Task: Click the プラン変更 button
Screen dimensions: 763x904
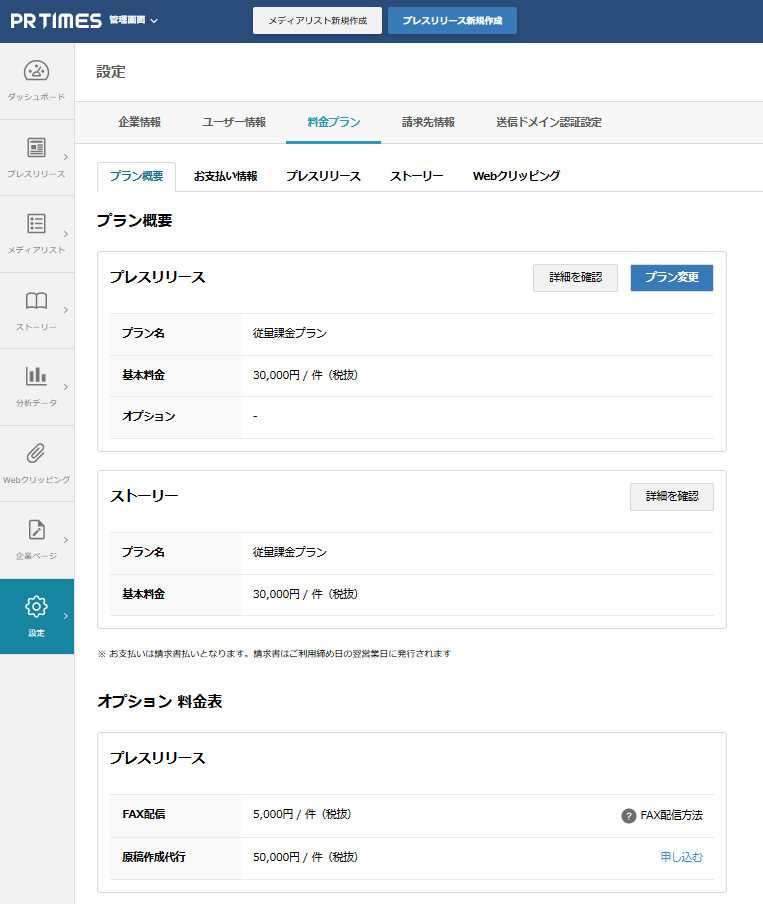Action: click(x=671, y=278)
